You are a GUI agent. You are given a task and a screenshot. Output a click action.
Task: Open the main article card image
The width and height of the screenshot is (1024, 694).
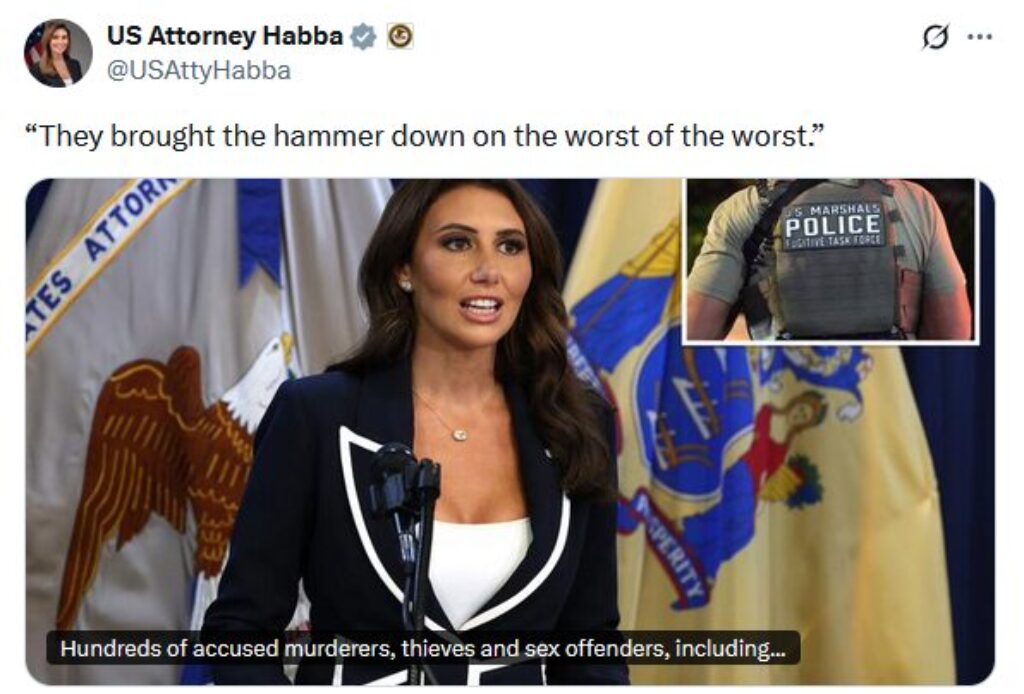(x=510, y=432)
